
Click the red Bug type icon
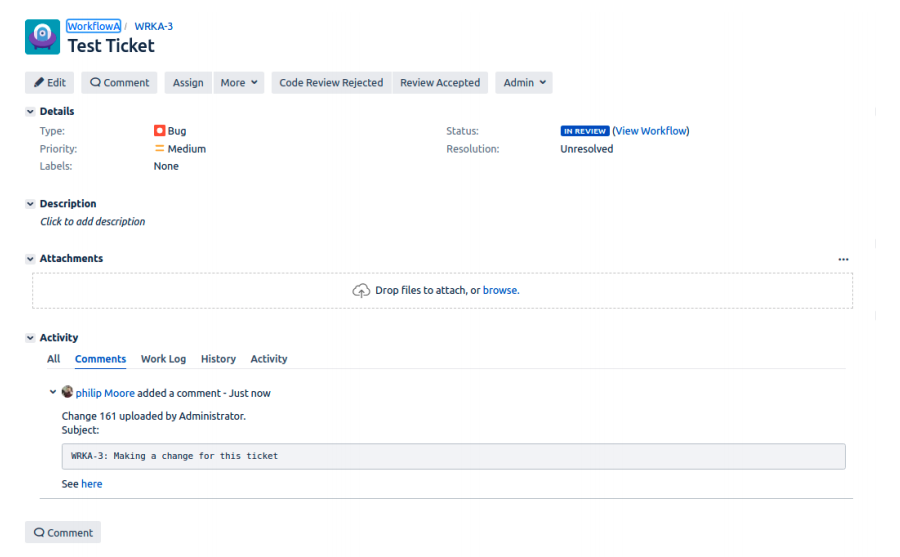(159, 131)
